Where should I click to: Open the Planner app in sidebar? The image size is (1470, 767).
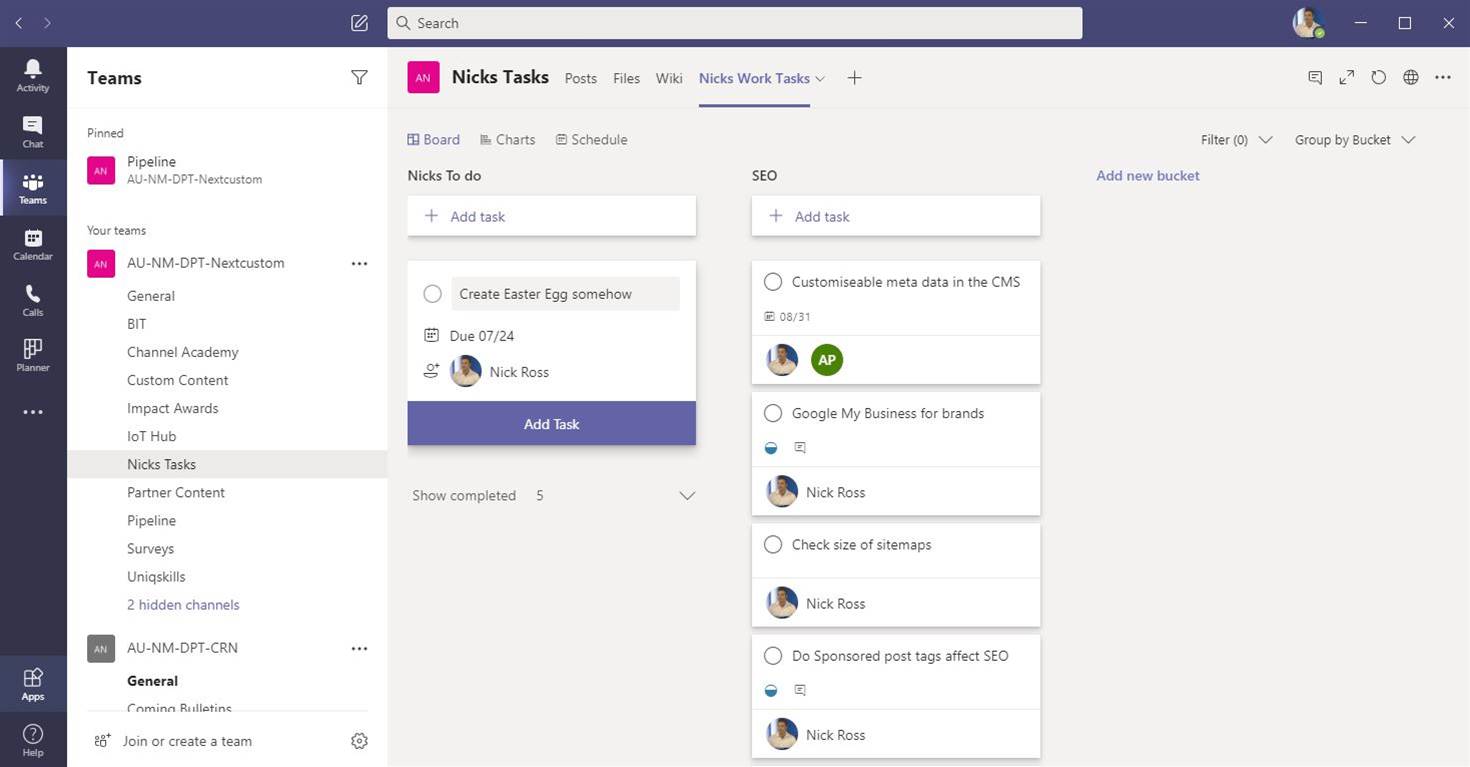(33, 355)
